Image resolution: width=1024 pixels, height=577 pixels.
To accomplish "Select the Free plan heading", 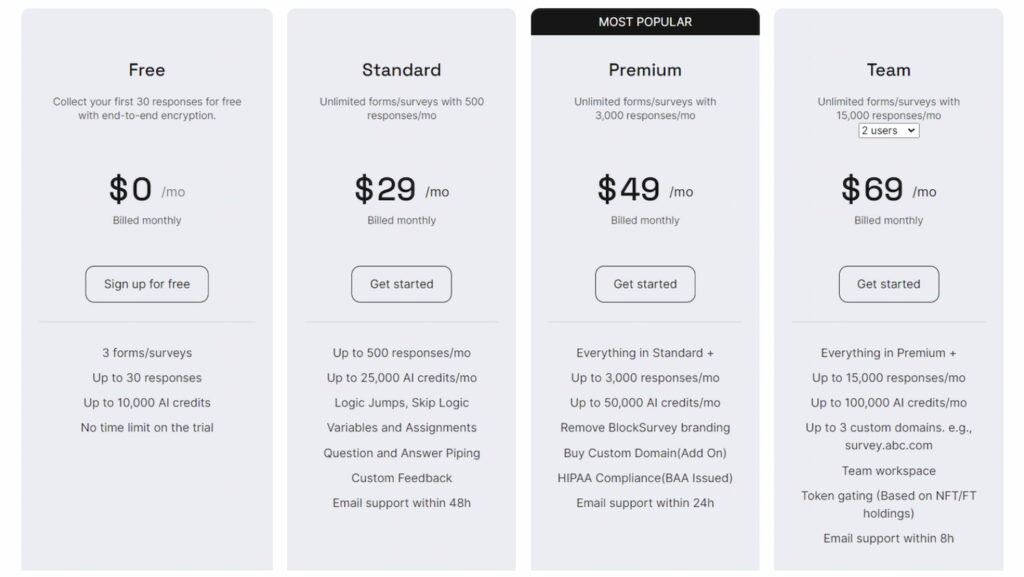I will pos(147,70).
